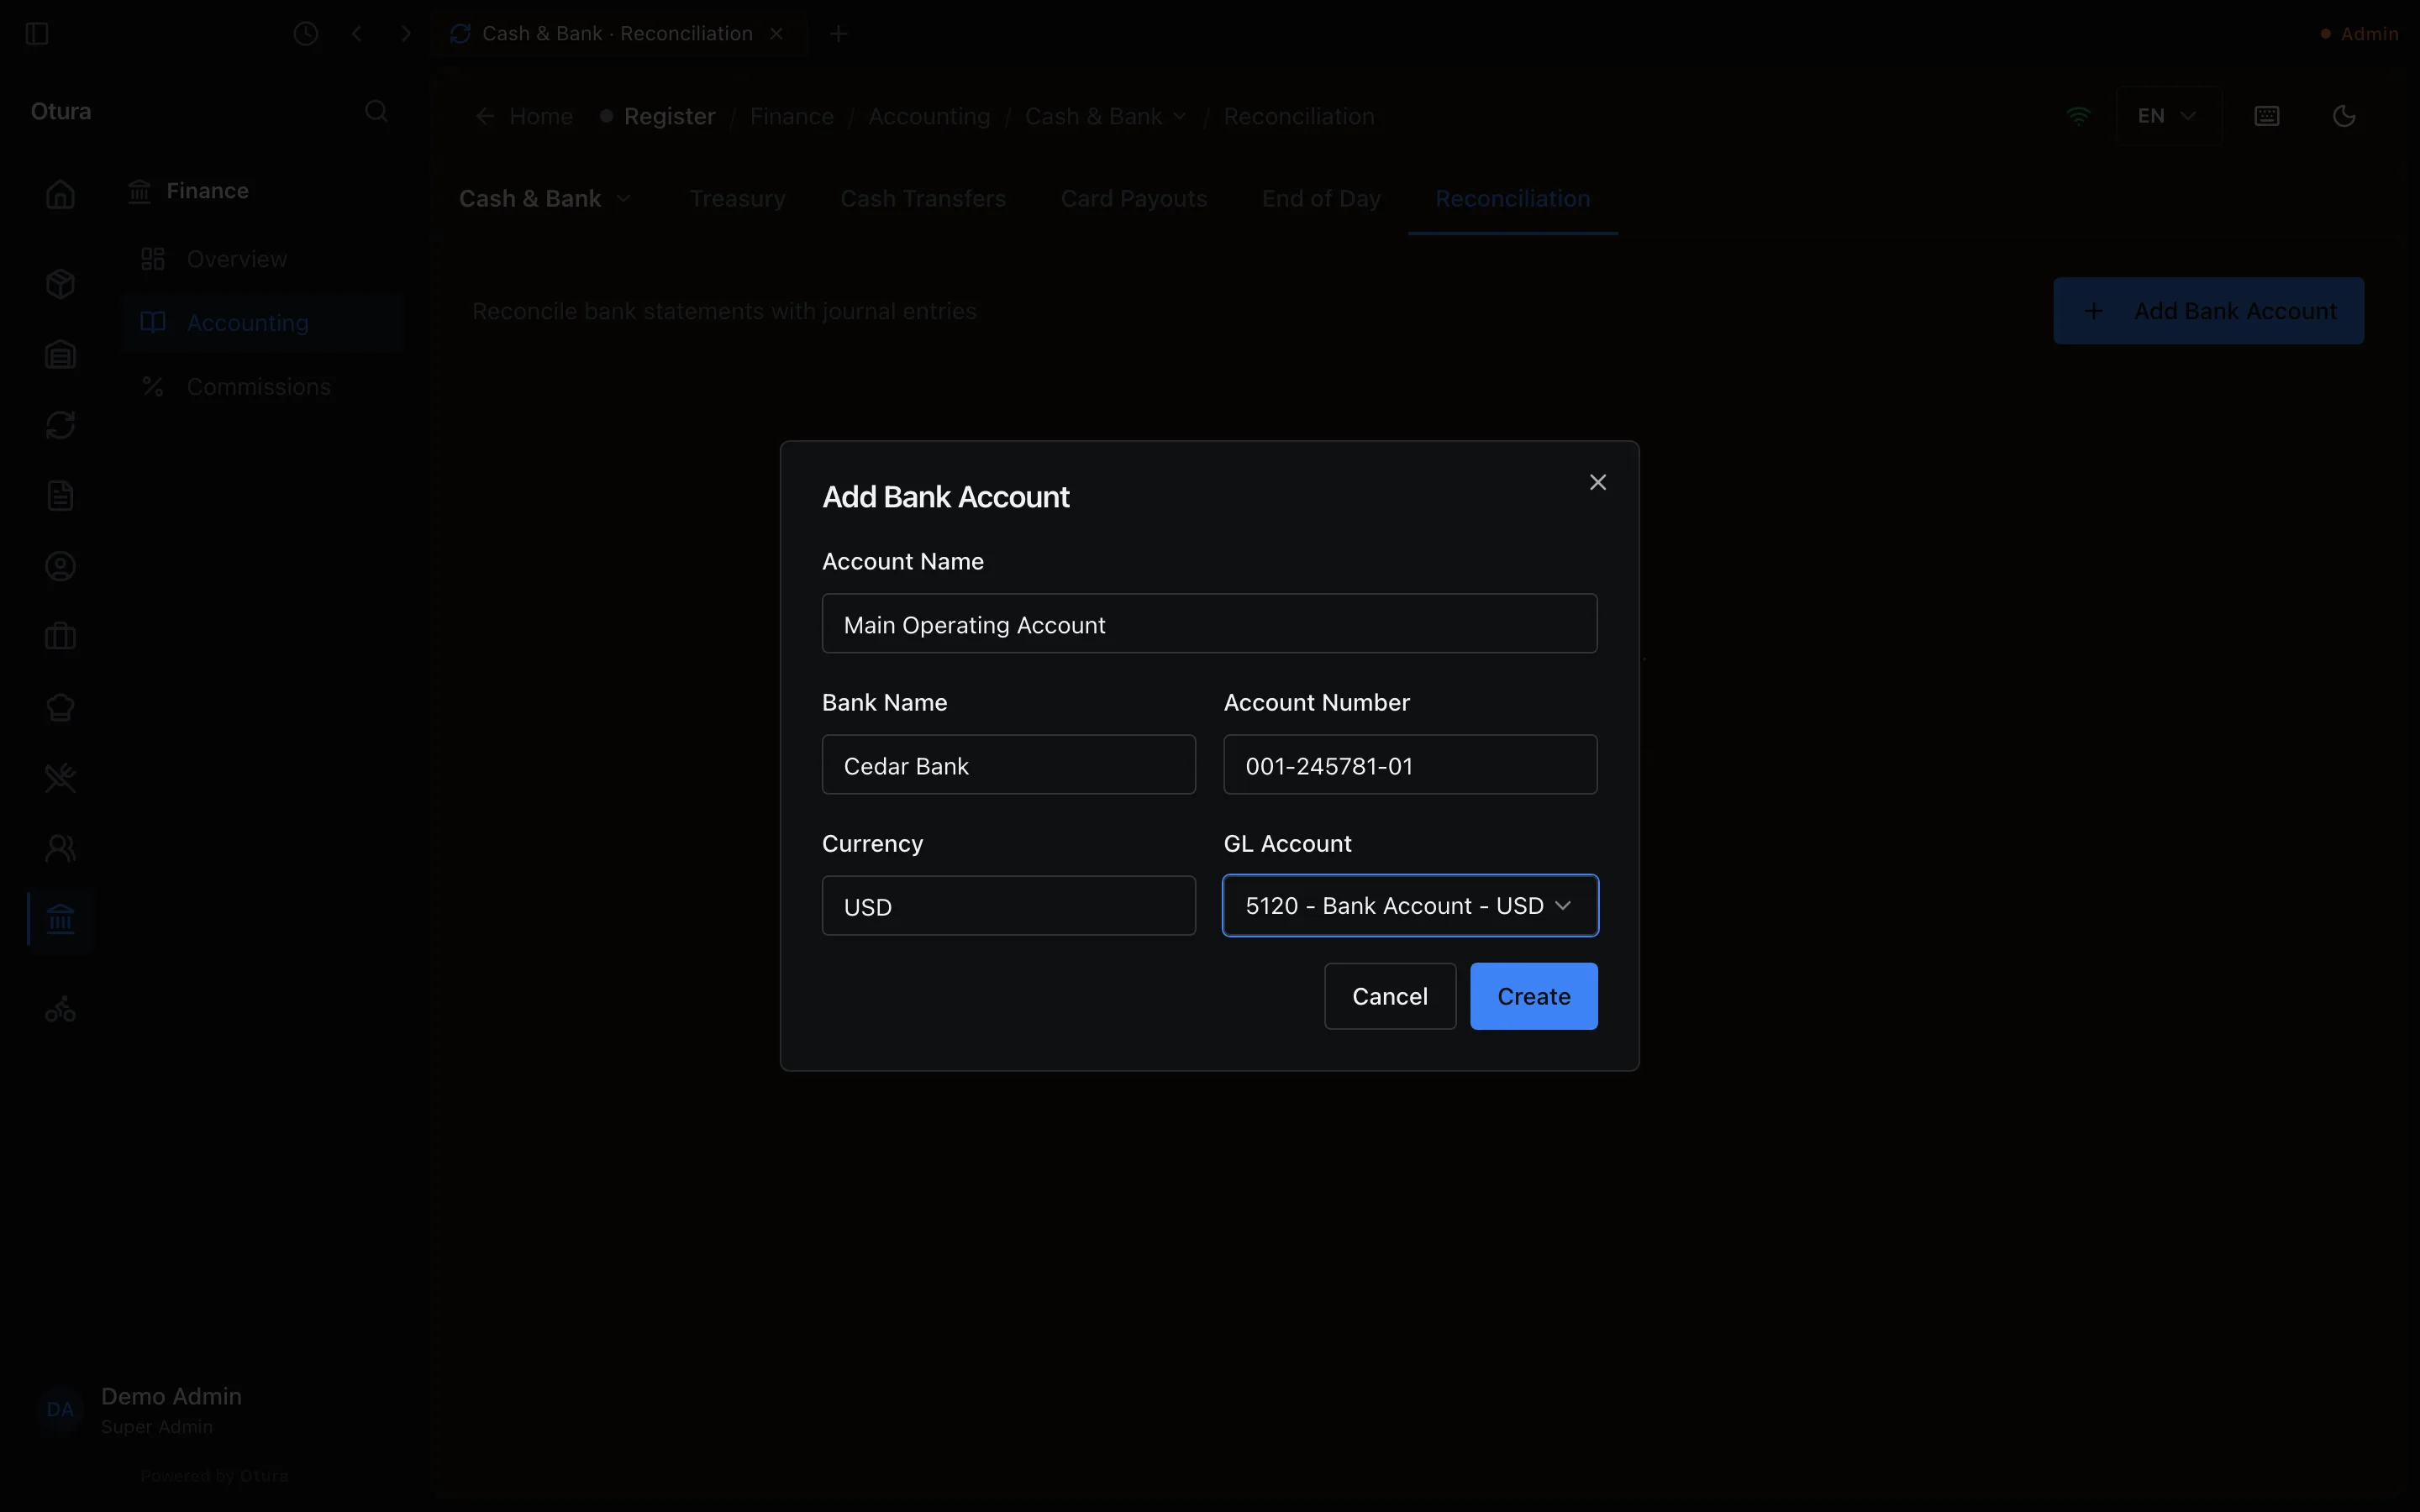
Task: Open the sync refresh icon in sidebar
Action: pyautogui.click(x=60, y=425)
